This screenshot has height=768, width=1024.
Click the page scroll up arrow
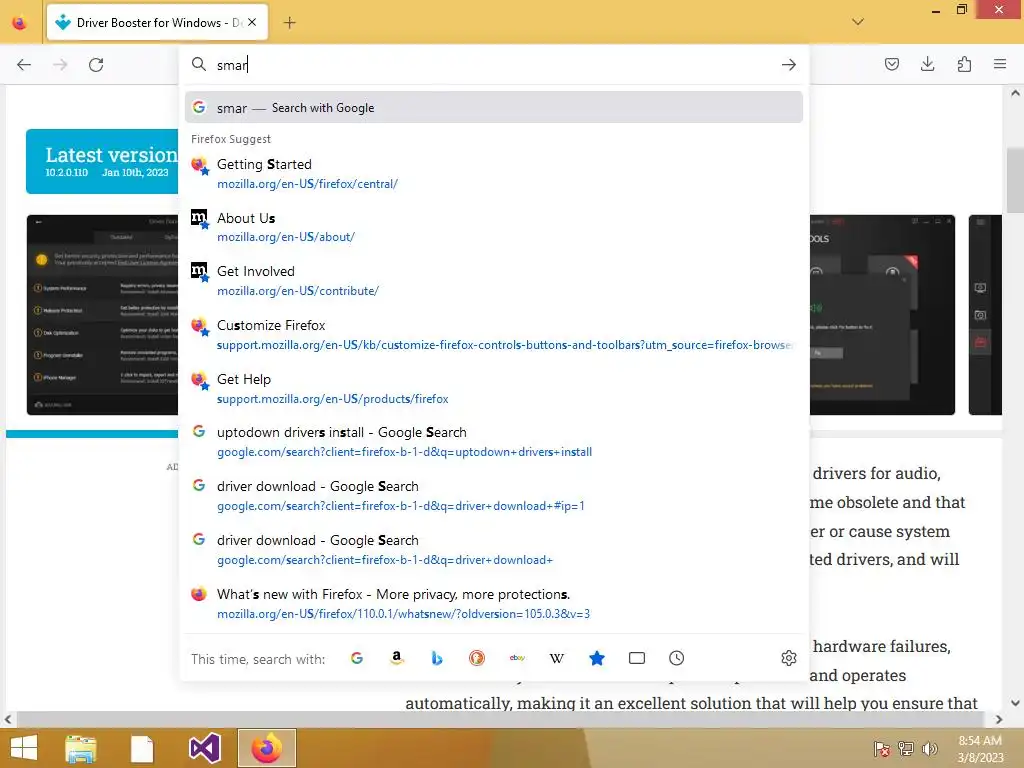(1015, 93)
